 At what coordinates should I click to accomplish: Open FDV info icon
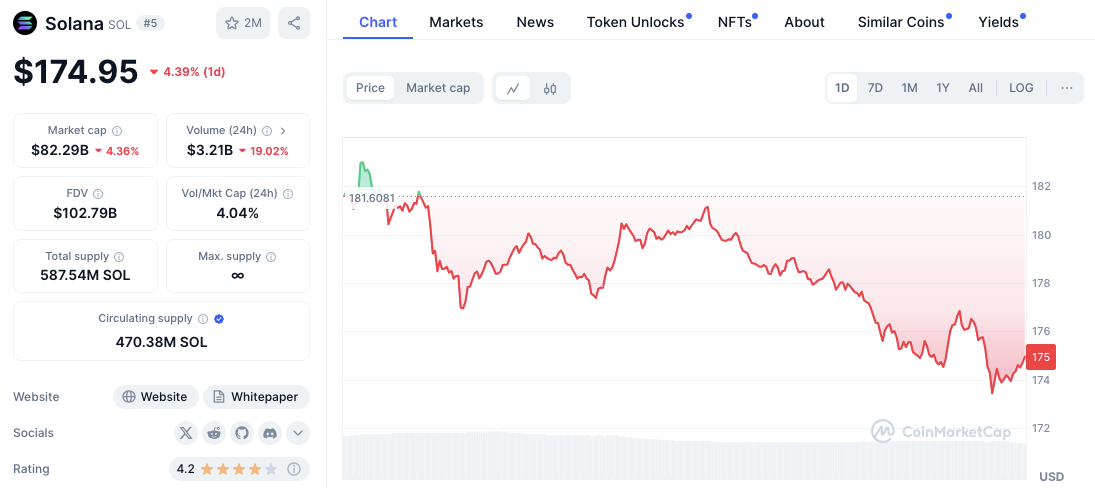point(98,193)
